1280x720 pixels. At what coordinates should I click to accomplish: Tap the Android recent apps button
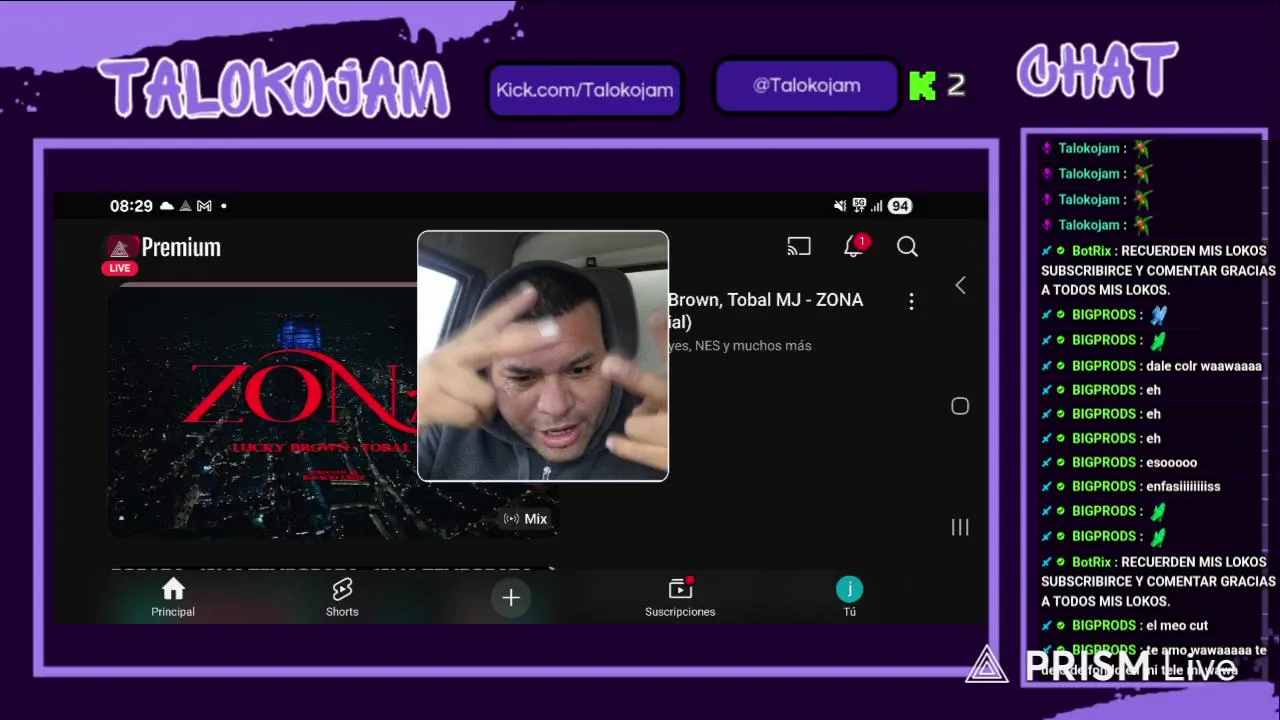coord(960,527)
